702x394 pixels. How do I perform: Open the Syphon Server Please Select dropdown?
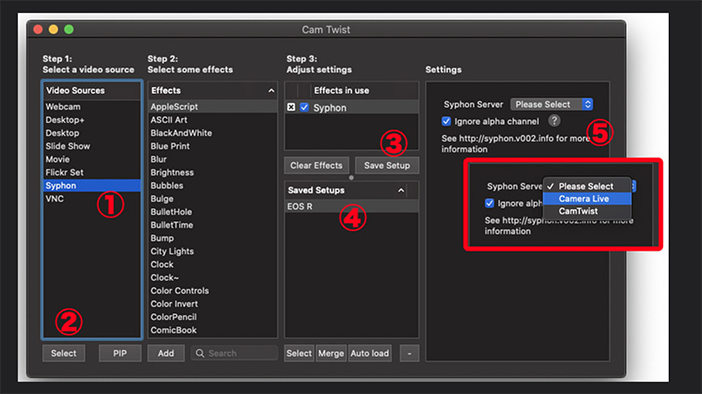pyautogui.click(x=552, y=104)
